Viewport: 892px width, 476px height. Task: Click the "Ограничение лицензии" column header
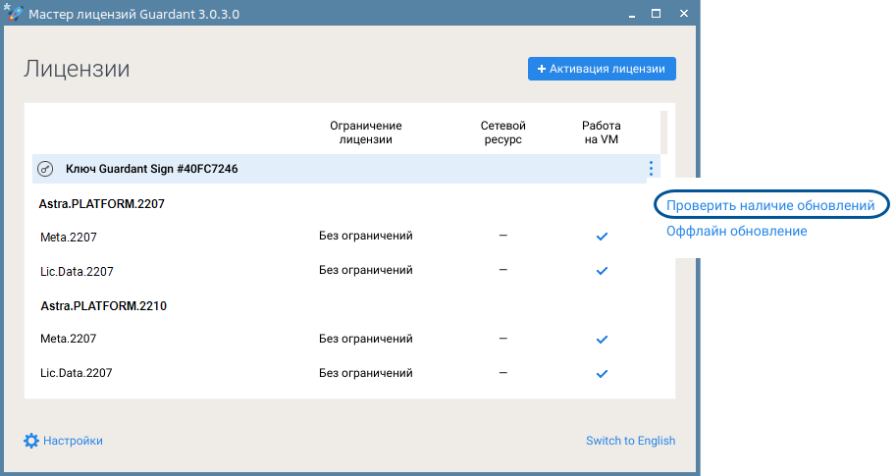point(365,132)
